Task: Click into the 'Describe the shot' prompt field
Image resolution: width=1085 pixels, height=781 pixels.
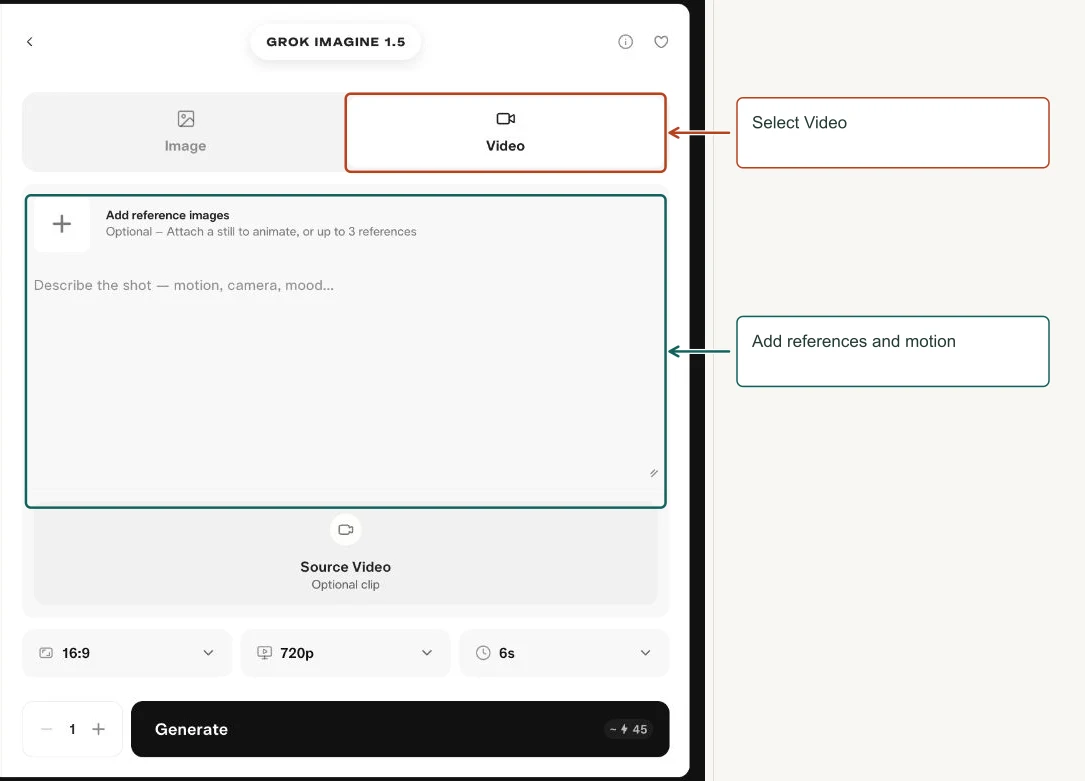Action: (345, 377)
